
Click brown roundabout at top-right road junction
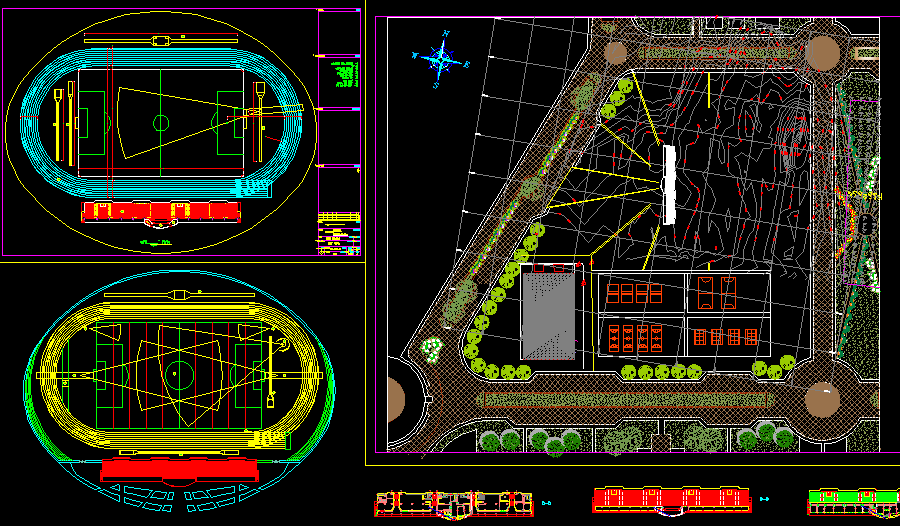(823, 53)
